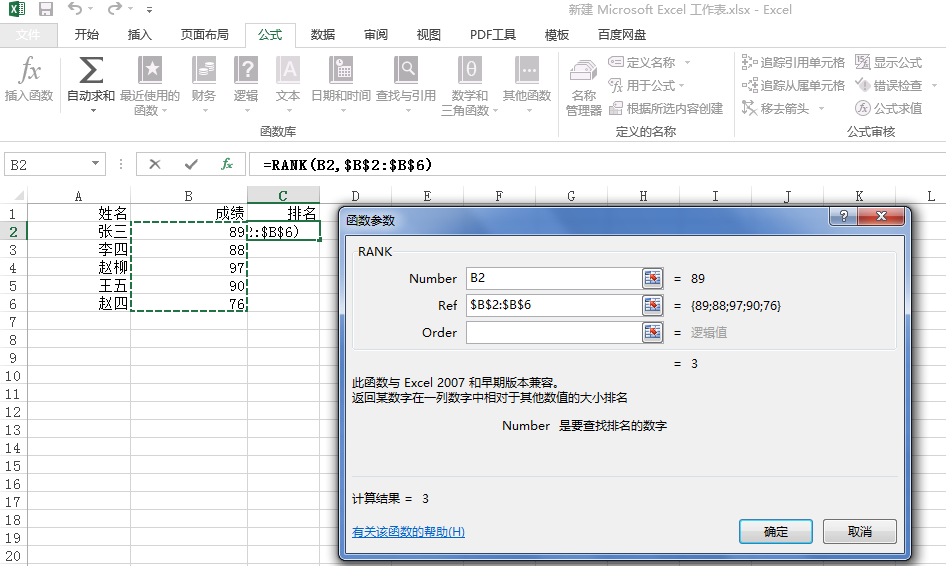Click Define Name (定义名称) button
Screen dimensions: 946x566
click(x=641, y=62)
